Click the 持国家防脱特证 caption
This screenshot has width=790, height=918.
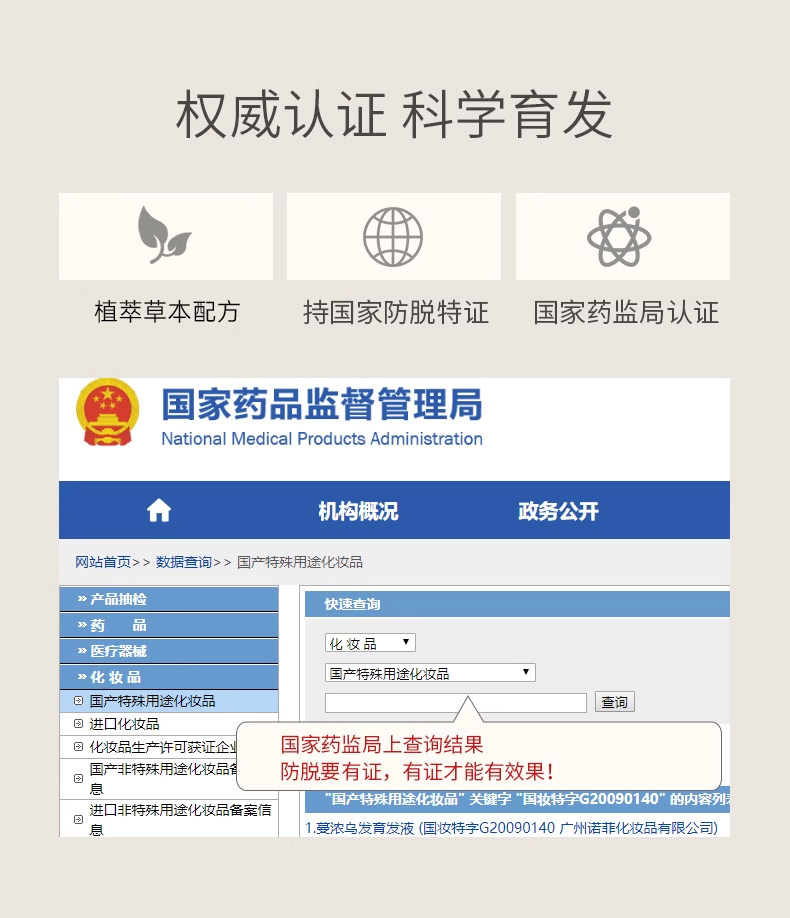(396, 312)
